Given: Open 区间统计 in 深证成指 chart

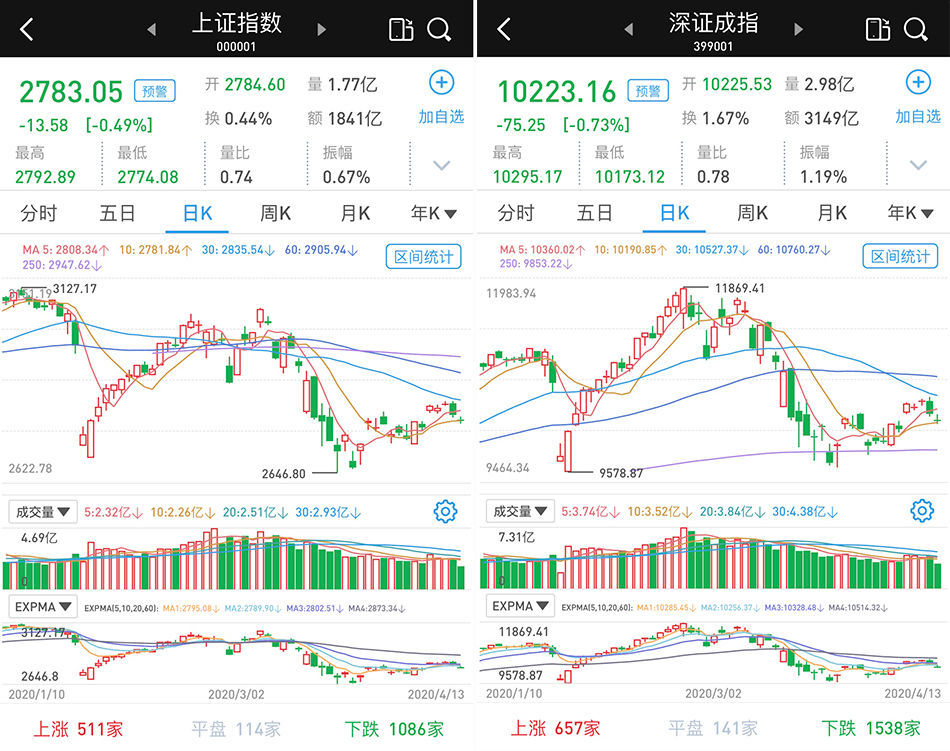Looking at the screenshot, I should (x=900, y=256).
